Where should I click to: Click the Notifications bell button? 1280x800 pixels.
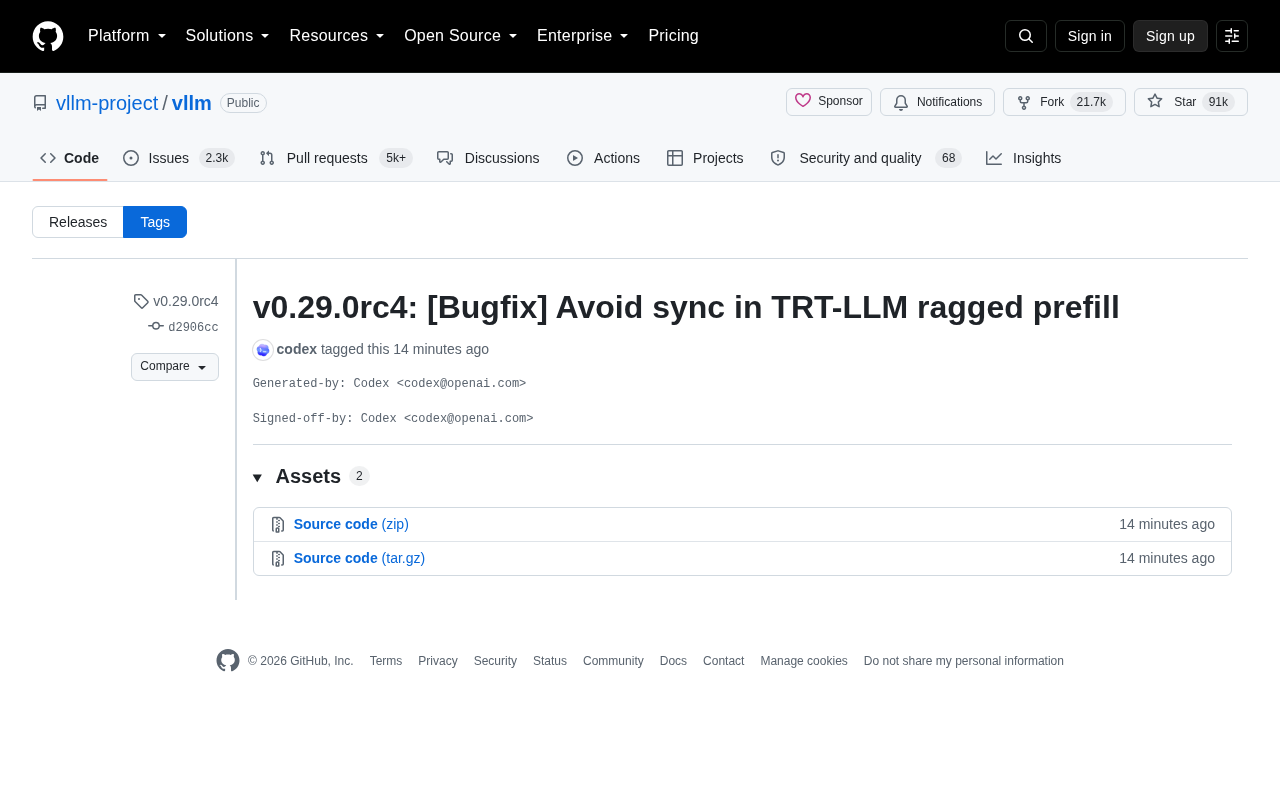pos(937,102)
